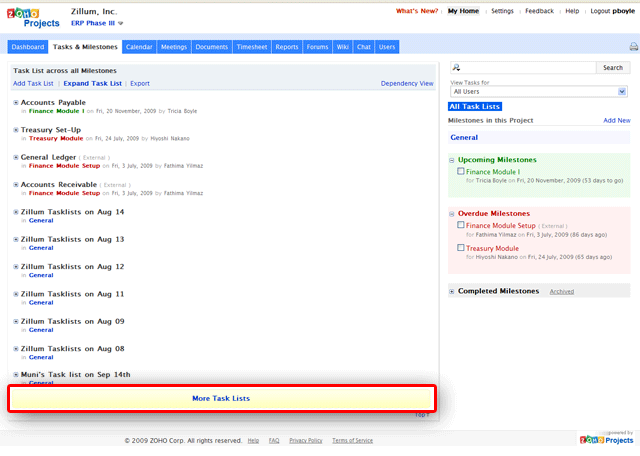Collapse the Upcoming Milestones section
640x456 pixels.
click(452, 160)
